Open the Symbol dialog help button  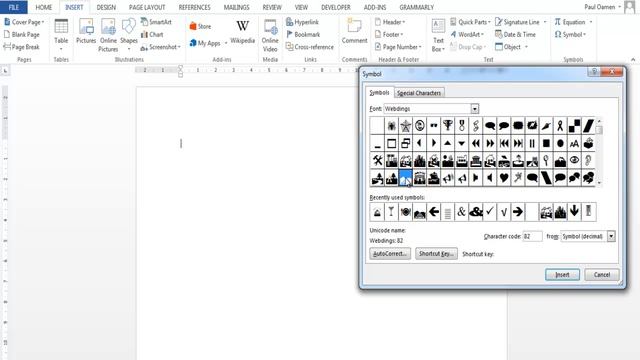point(594,72)
